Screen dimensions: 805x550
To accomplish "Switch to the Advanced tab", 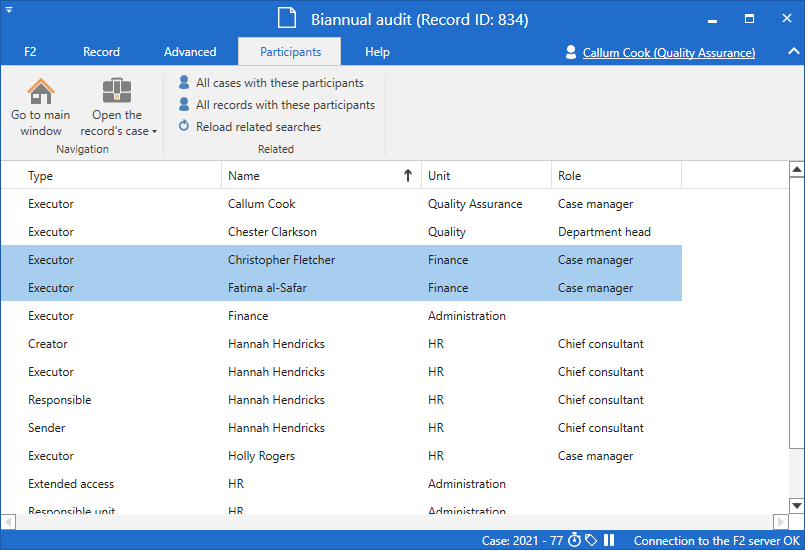I will pos(190,52).
